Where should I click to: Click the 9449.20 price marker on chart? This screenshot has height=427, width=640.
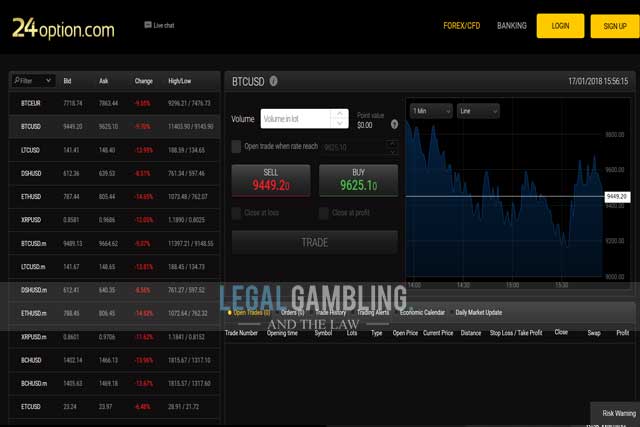[x=617, y=197]
